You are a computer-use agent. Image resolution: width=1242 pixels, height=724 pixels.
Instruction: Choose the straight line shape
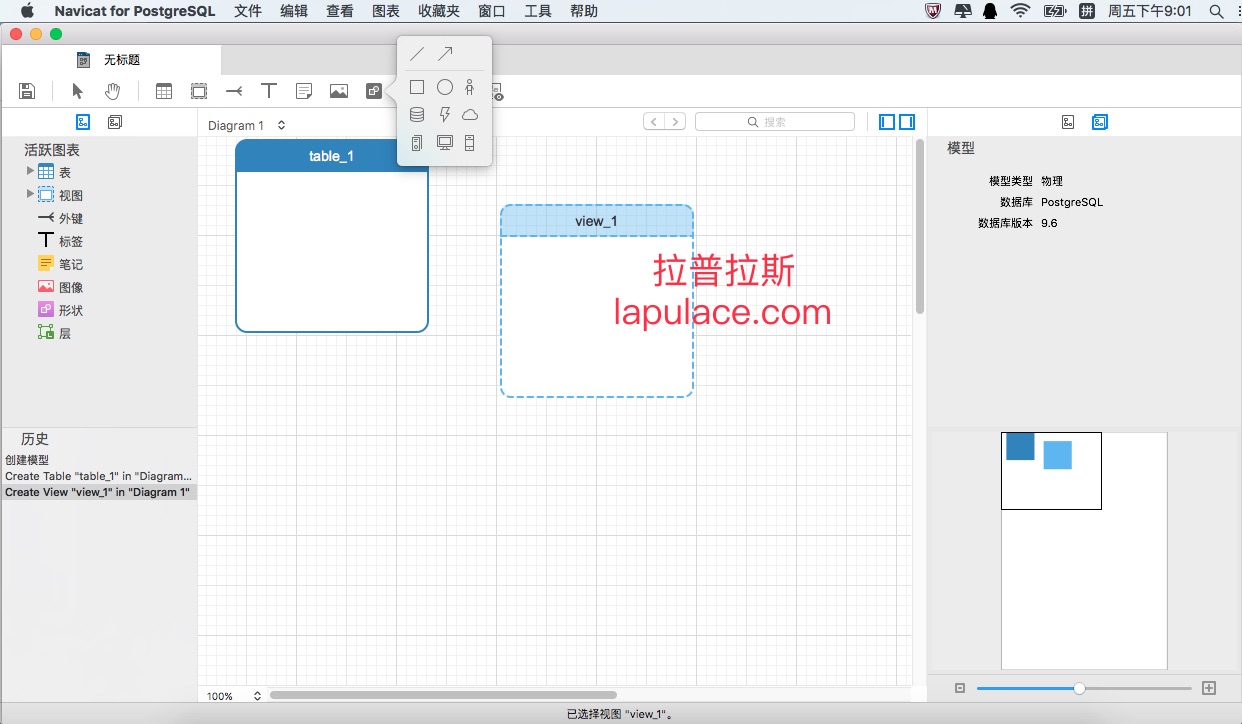click(417, 54)
